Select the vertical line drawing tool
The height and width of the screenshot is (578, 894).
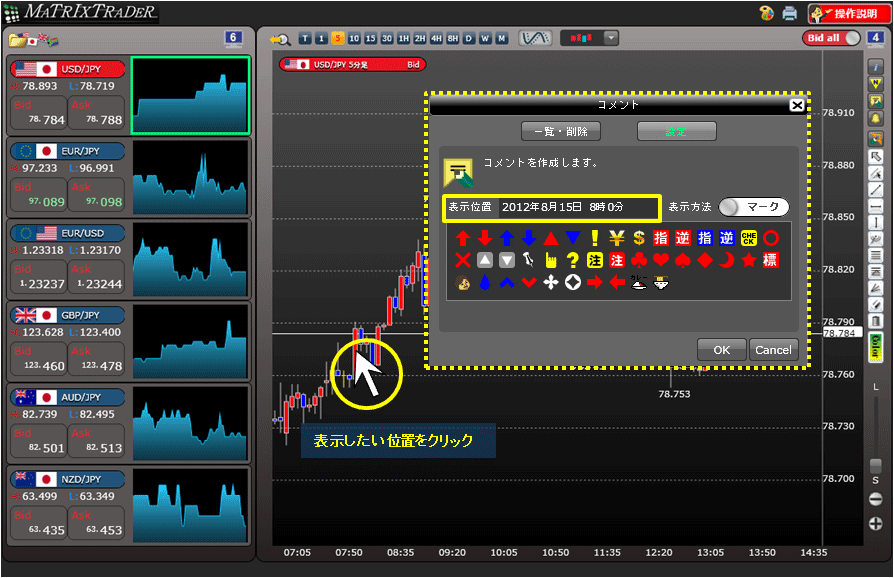[875, 223]
